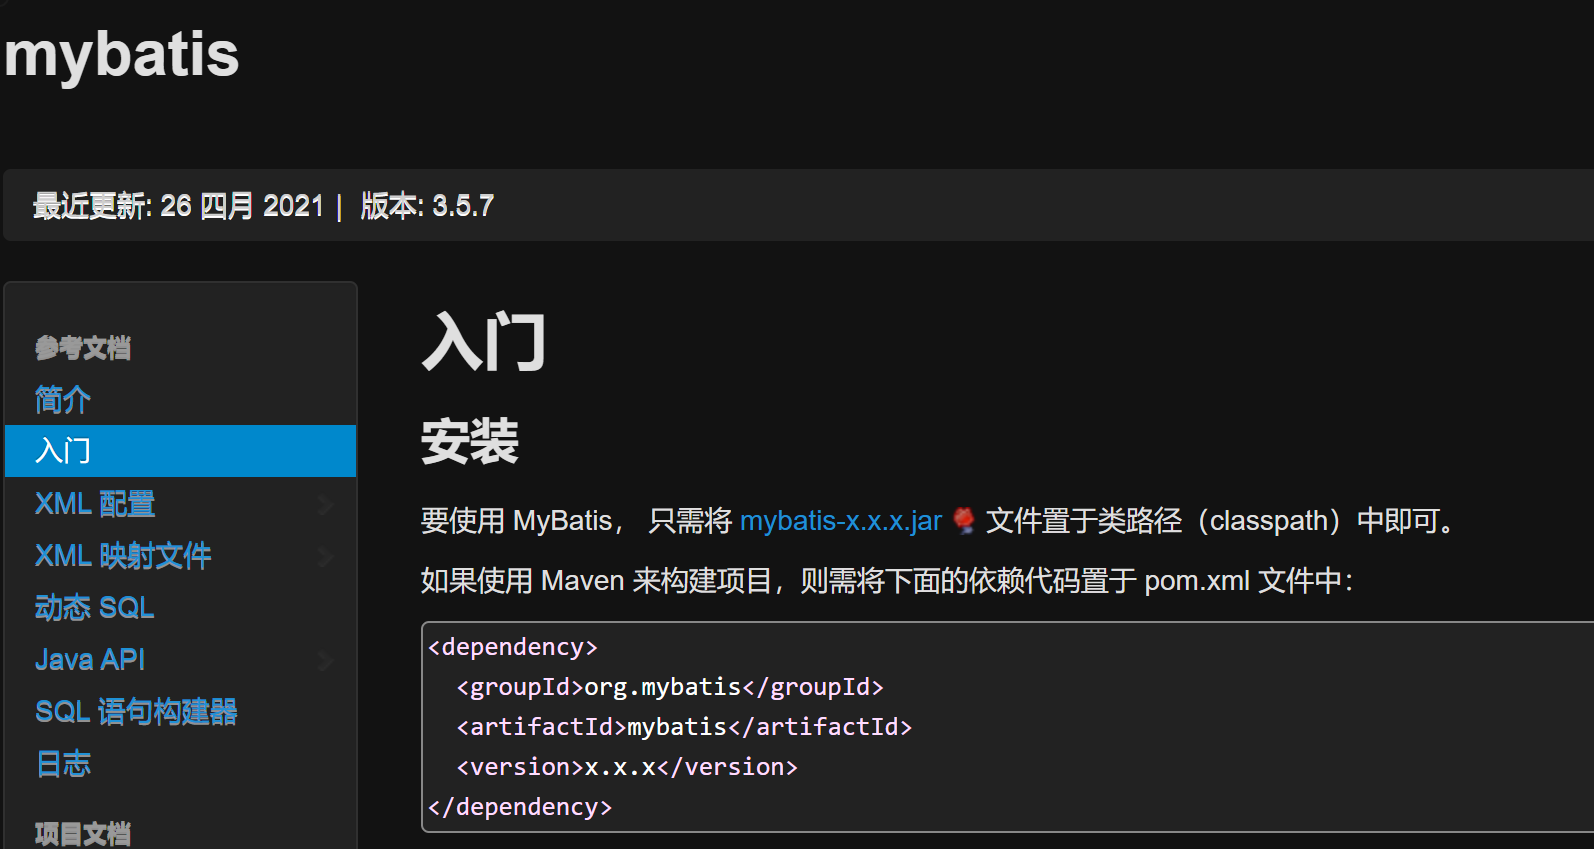The height and width of the screenshot is (849, 1594).
Task: Click the </dependency> closing tag line
Action: click(x=520, y=807)
